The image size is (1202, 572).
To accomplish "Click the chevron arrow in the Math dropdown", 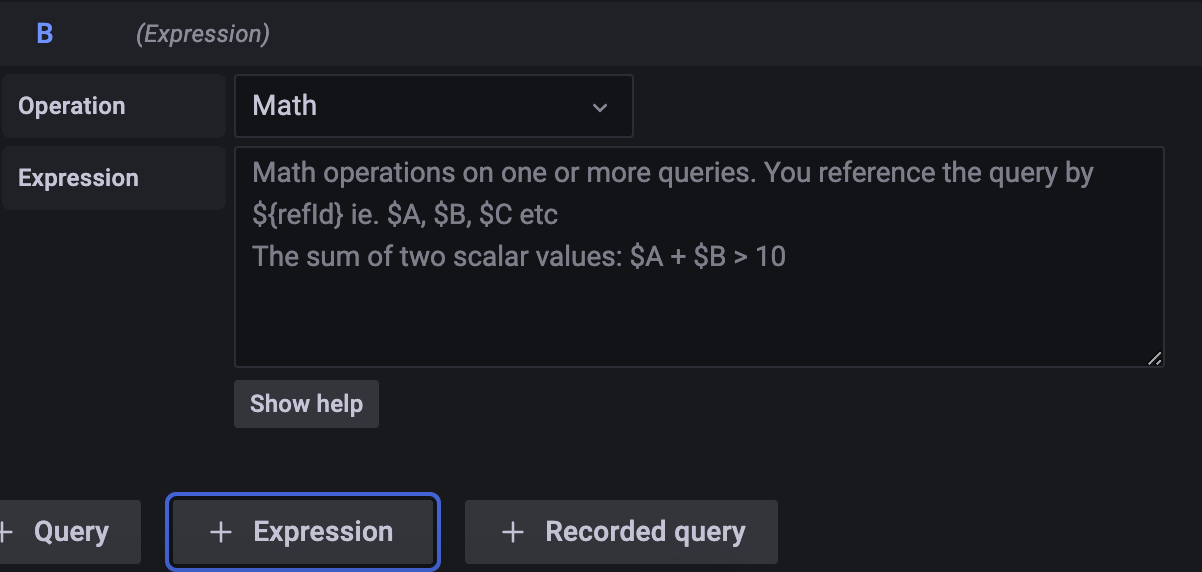I will [x=600, y=107].
